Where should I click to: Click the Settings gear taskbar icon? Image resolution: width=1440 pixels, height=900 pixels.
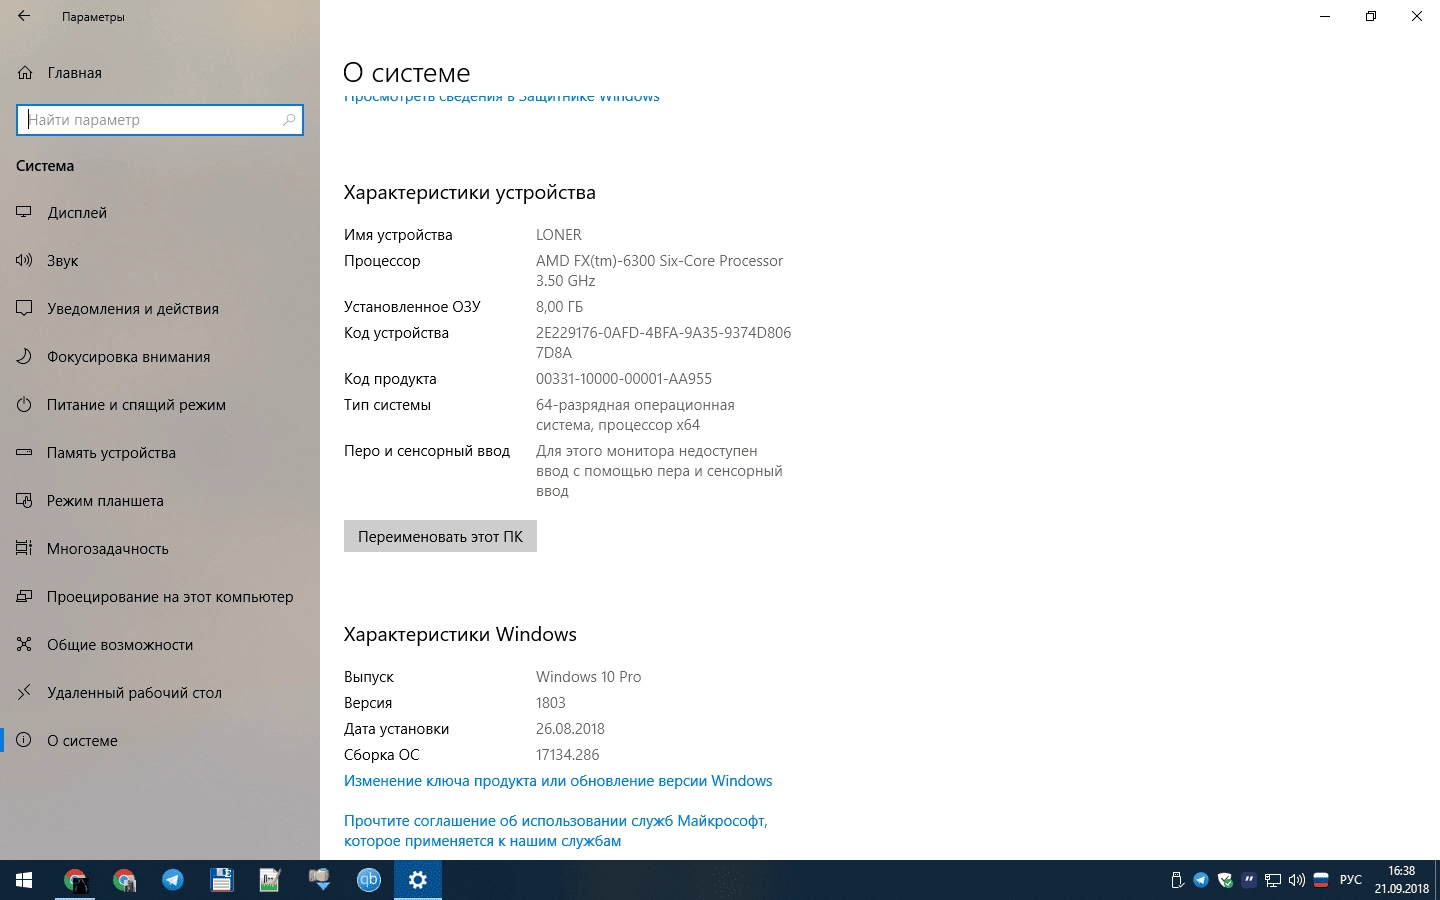point(418,880)
